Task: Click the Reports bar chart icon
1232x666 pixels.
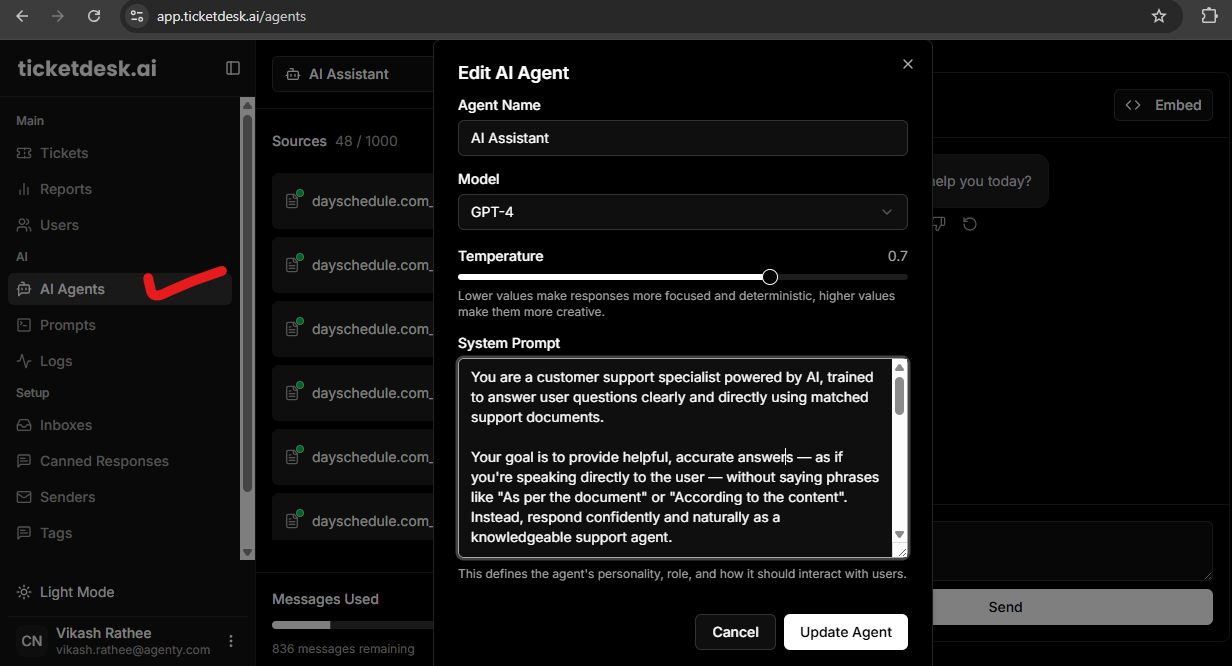Action: 24,189
